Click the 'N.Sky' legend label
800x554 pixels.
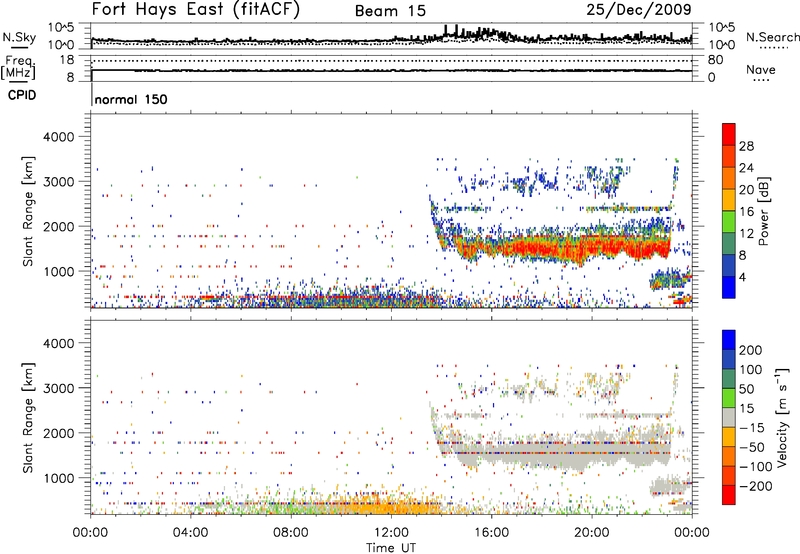pyautogui.click(x=19, y=37)
